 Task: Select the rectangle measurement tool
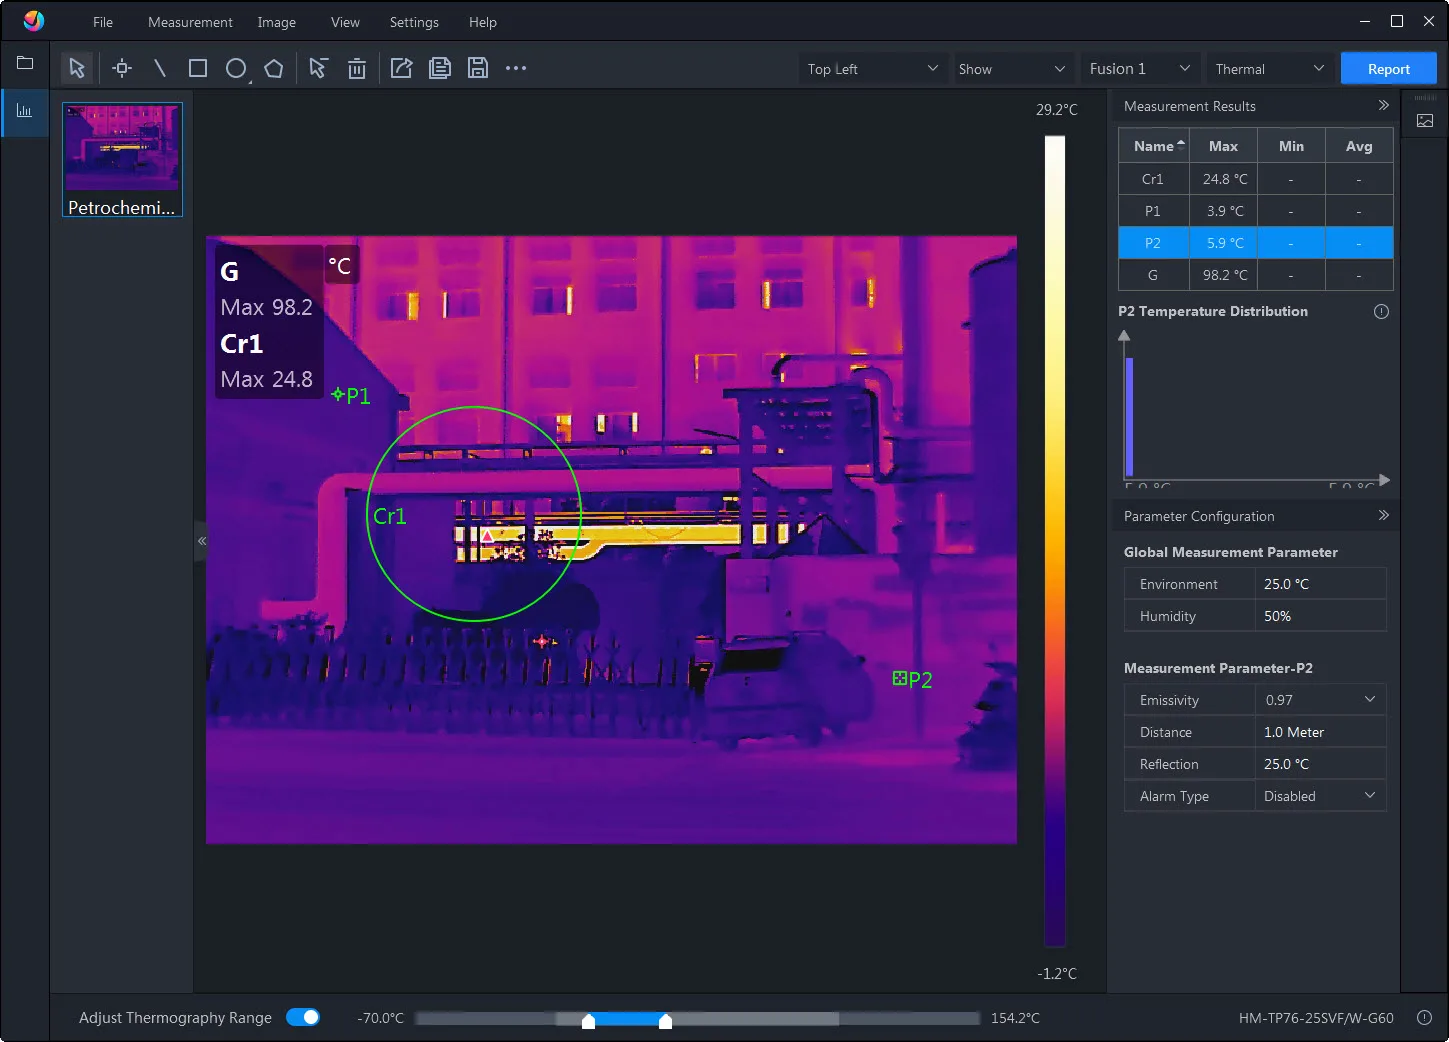pyautogui.click(x=198, y=68)
